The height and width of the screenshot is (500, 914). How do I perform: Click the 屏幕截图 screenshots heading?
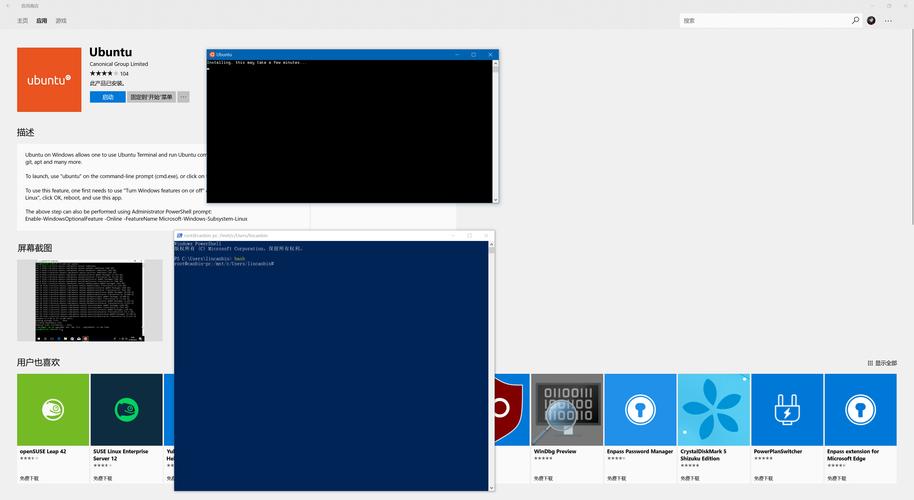point(34,248)
